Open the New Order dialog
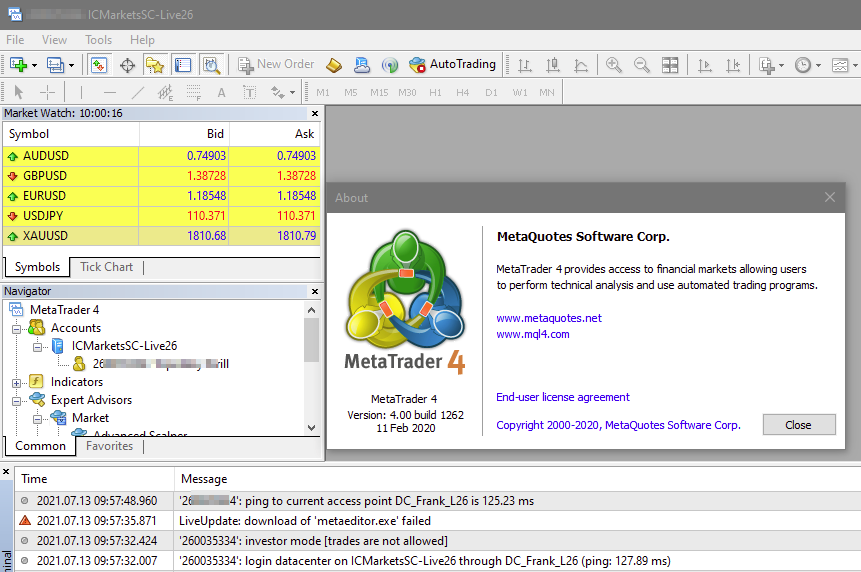Image resolution: width=861 pixels, height=572 pixels. coord(276,65)
